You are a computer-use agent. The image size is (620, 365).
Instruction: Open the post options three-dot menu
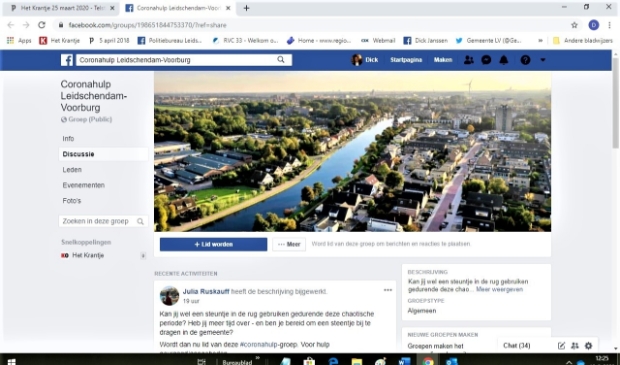coord(388,290)
